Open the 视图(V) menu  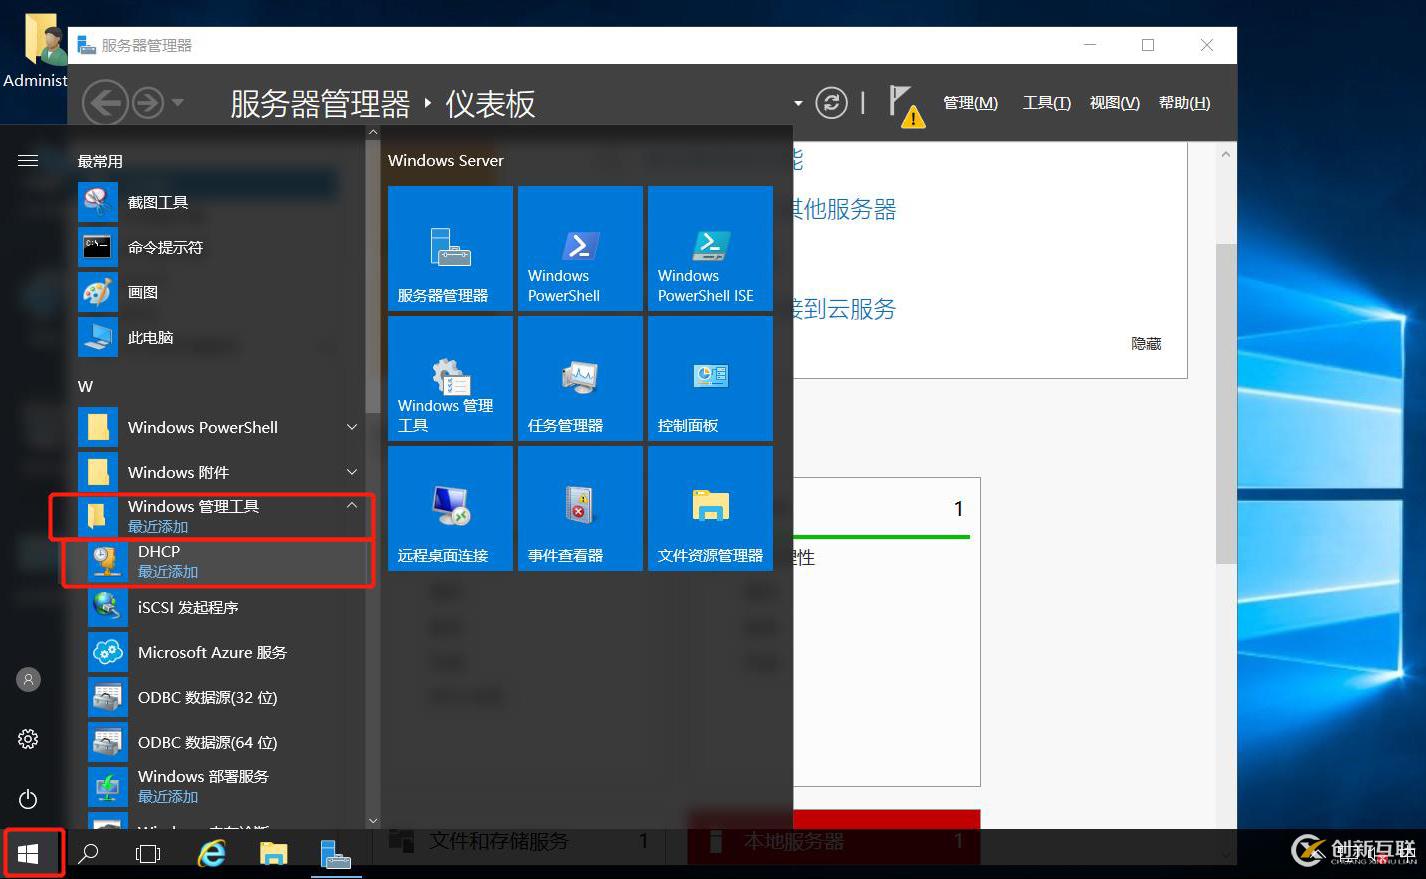point(1114,103)
